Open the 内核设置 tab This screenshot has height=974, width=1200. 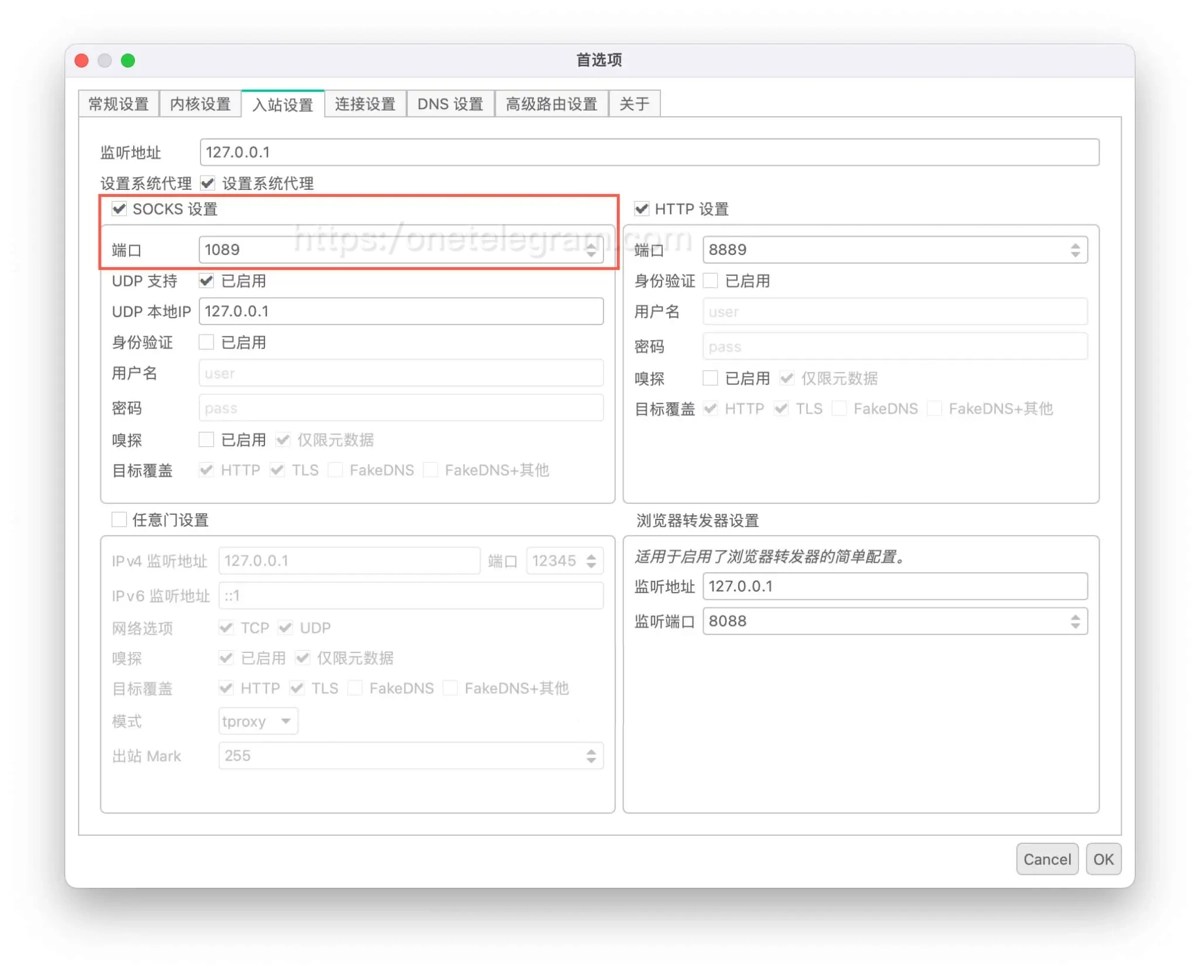point(200,104)
